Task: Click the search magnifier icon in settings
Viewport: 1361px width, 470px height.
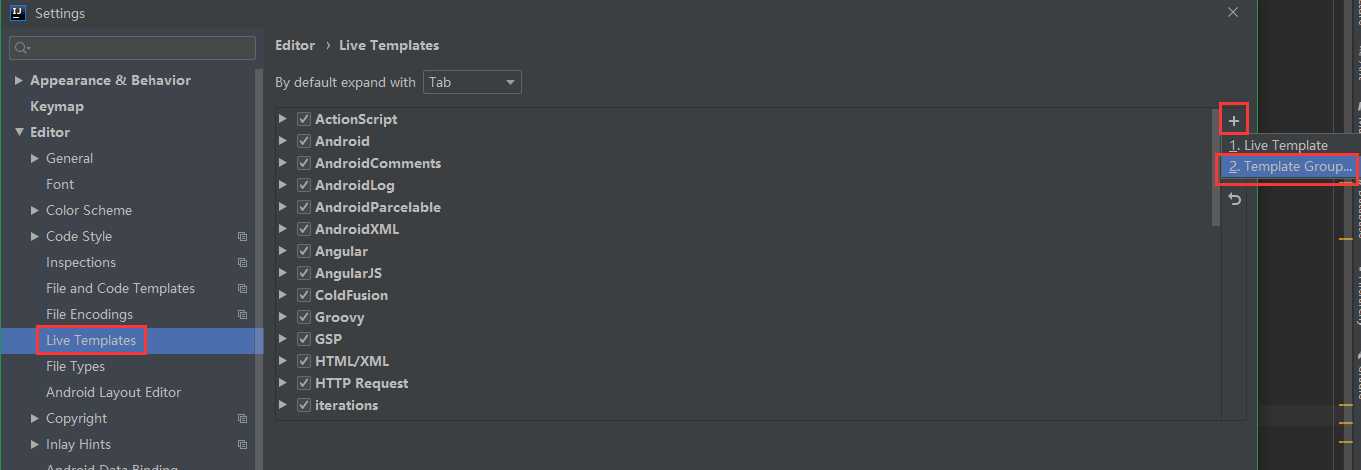Action: pyautogui.click(x=22, y=48)
